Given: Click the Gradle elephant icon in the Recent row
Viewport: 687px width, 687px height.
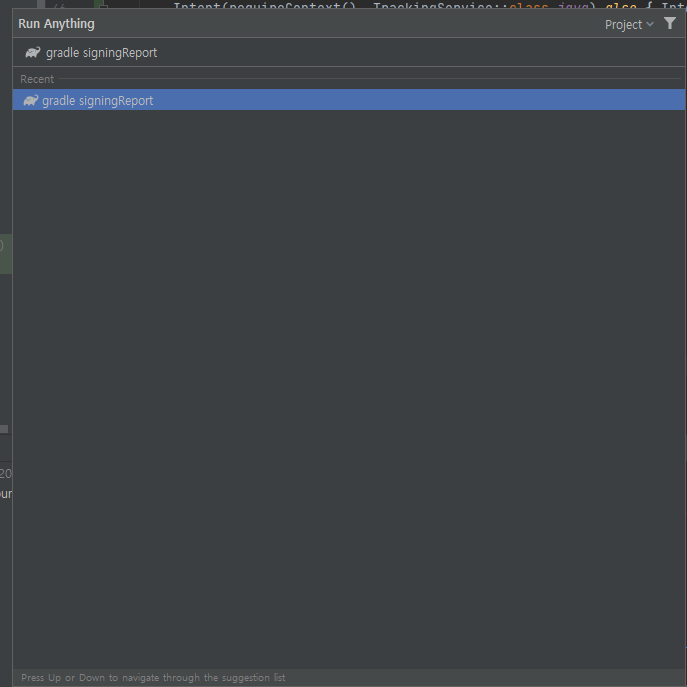Looking at the screenshot, I should 30,101.
